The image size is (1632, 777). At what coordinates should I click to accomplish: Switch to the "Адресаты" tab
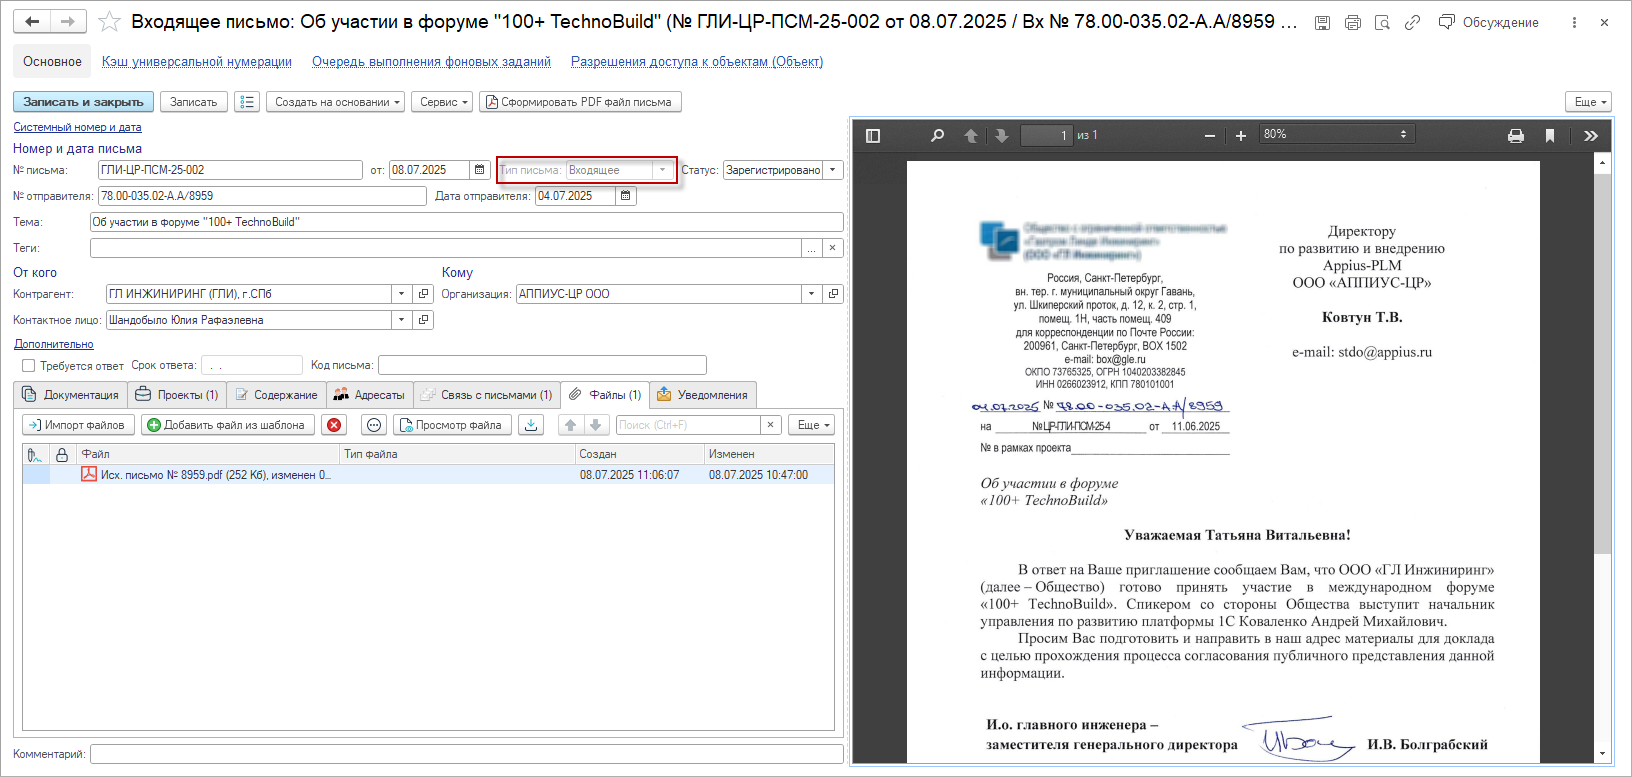tap(369, 395)
